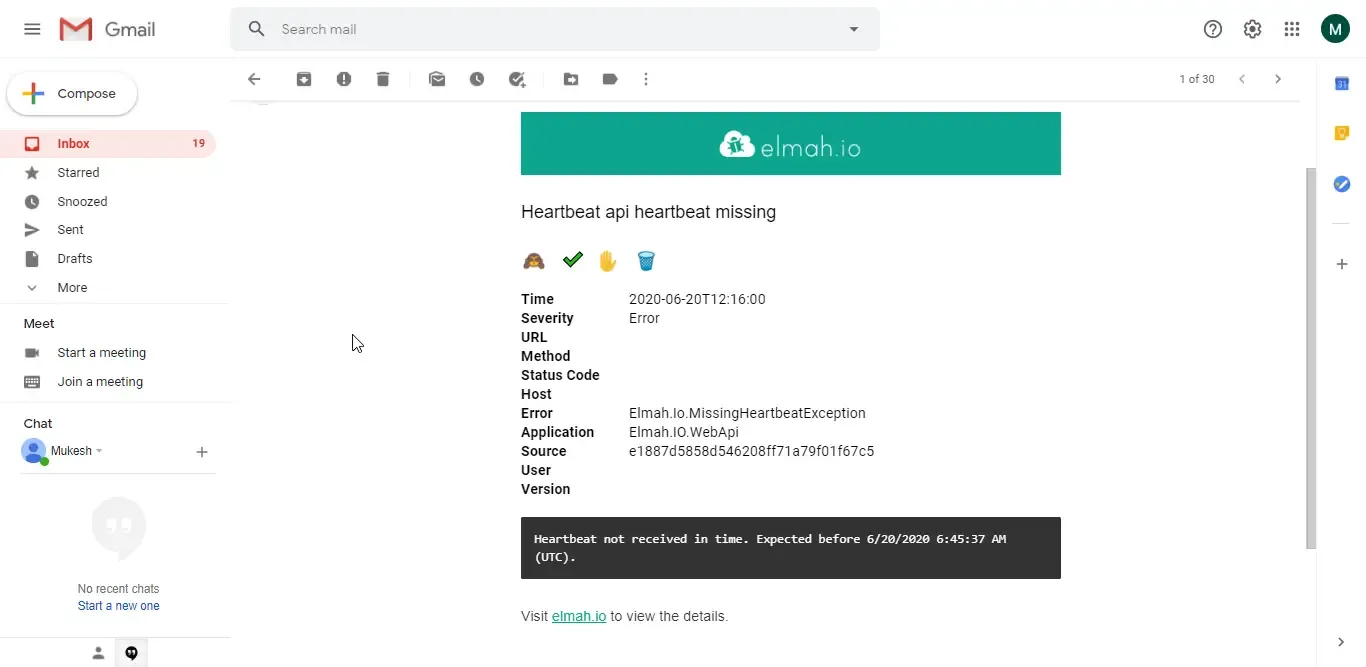This screenshot has width=1366, height=667.
Task: Open Google Calendar from the side panel
Action: (x=1342, y=84)
